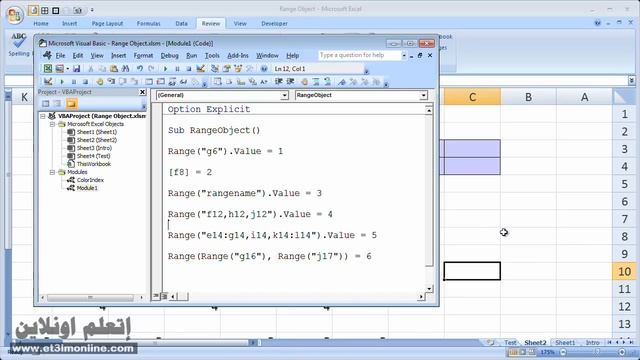Screen dimensions: 640x360
Task: Save the project with the floppy disk icon
Action: point(76,69)
